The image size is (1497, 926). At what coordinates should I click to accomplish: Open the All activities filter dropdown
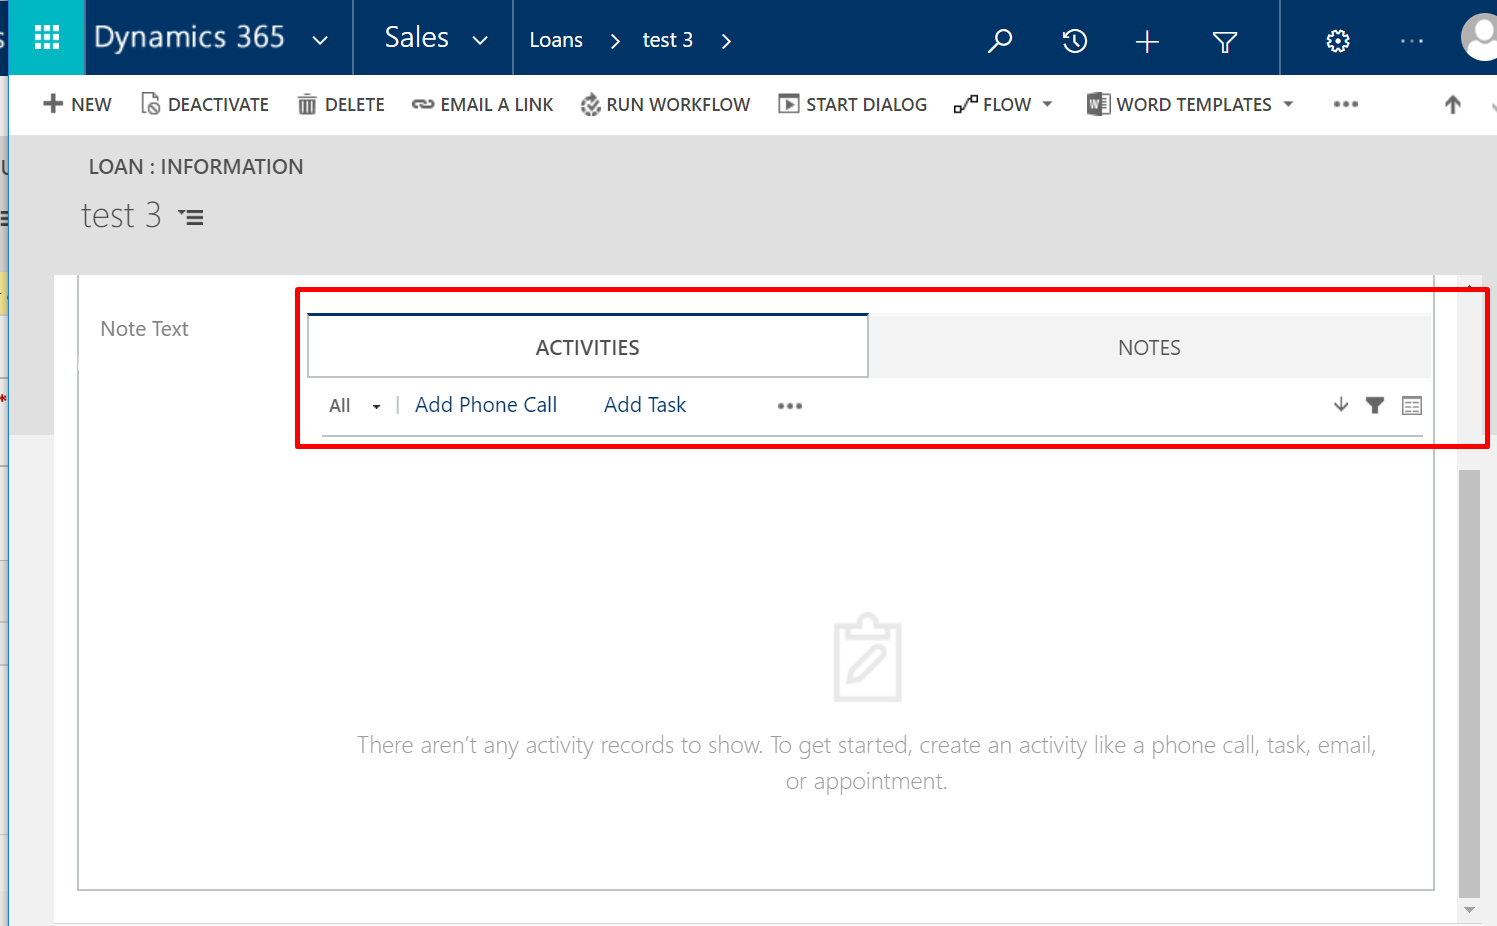(x=354, y=406)
